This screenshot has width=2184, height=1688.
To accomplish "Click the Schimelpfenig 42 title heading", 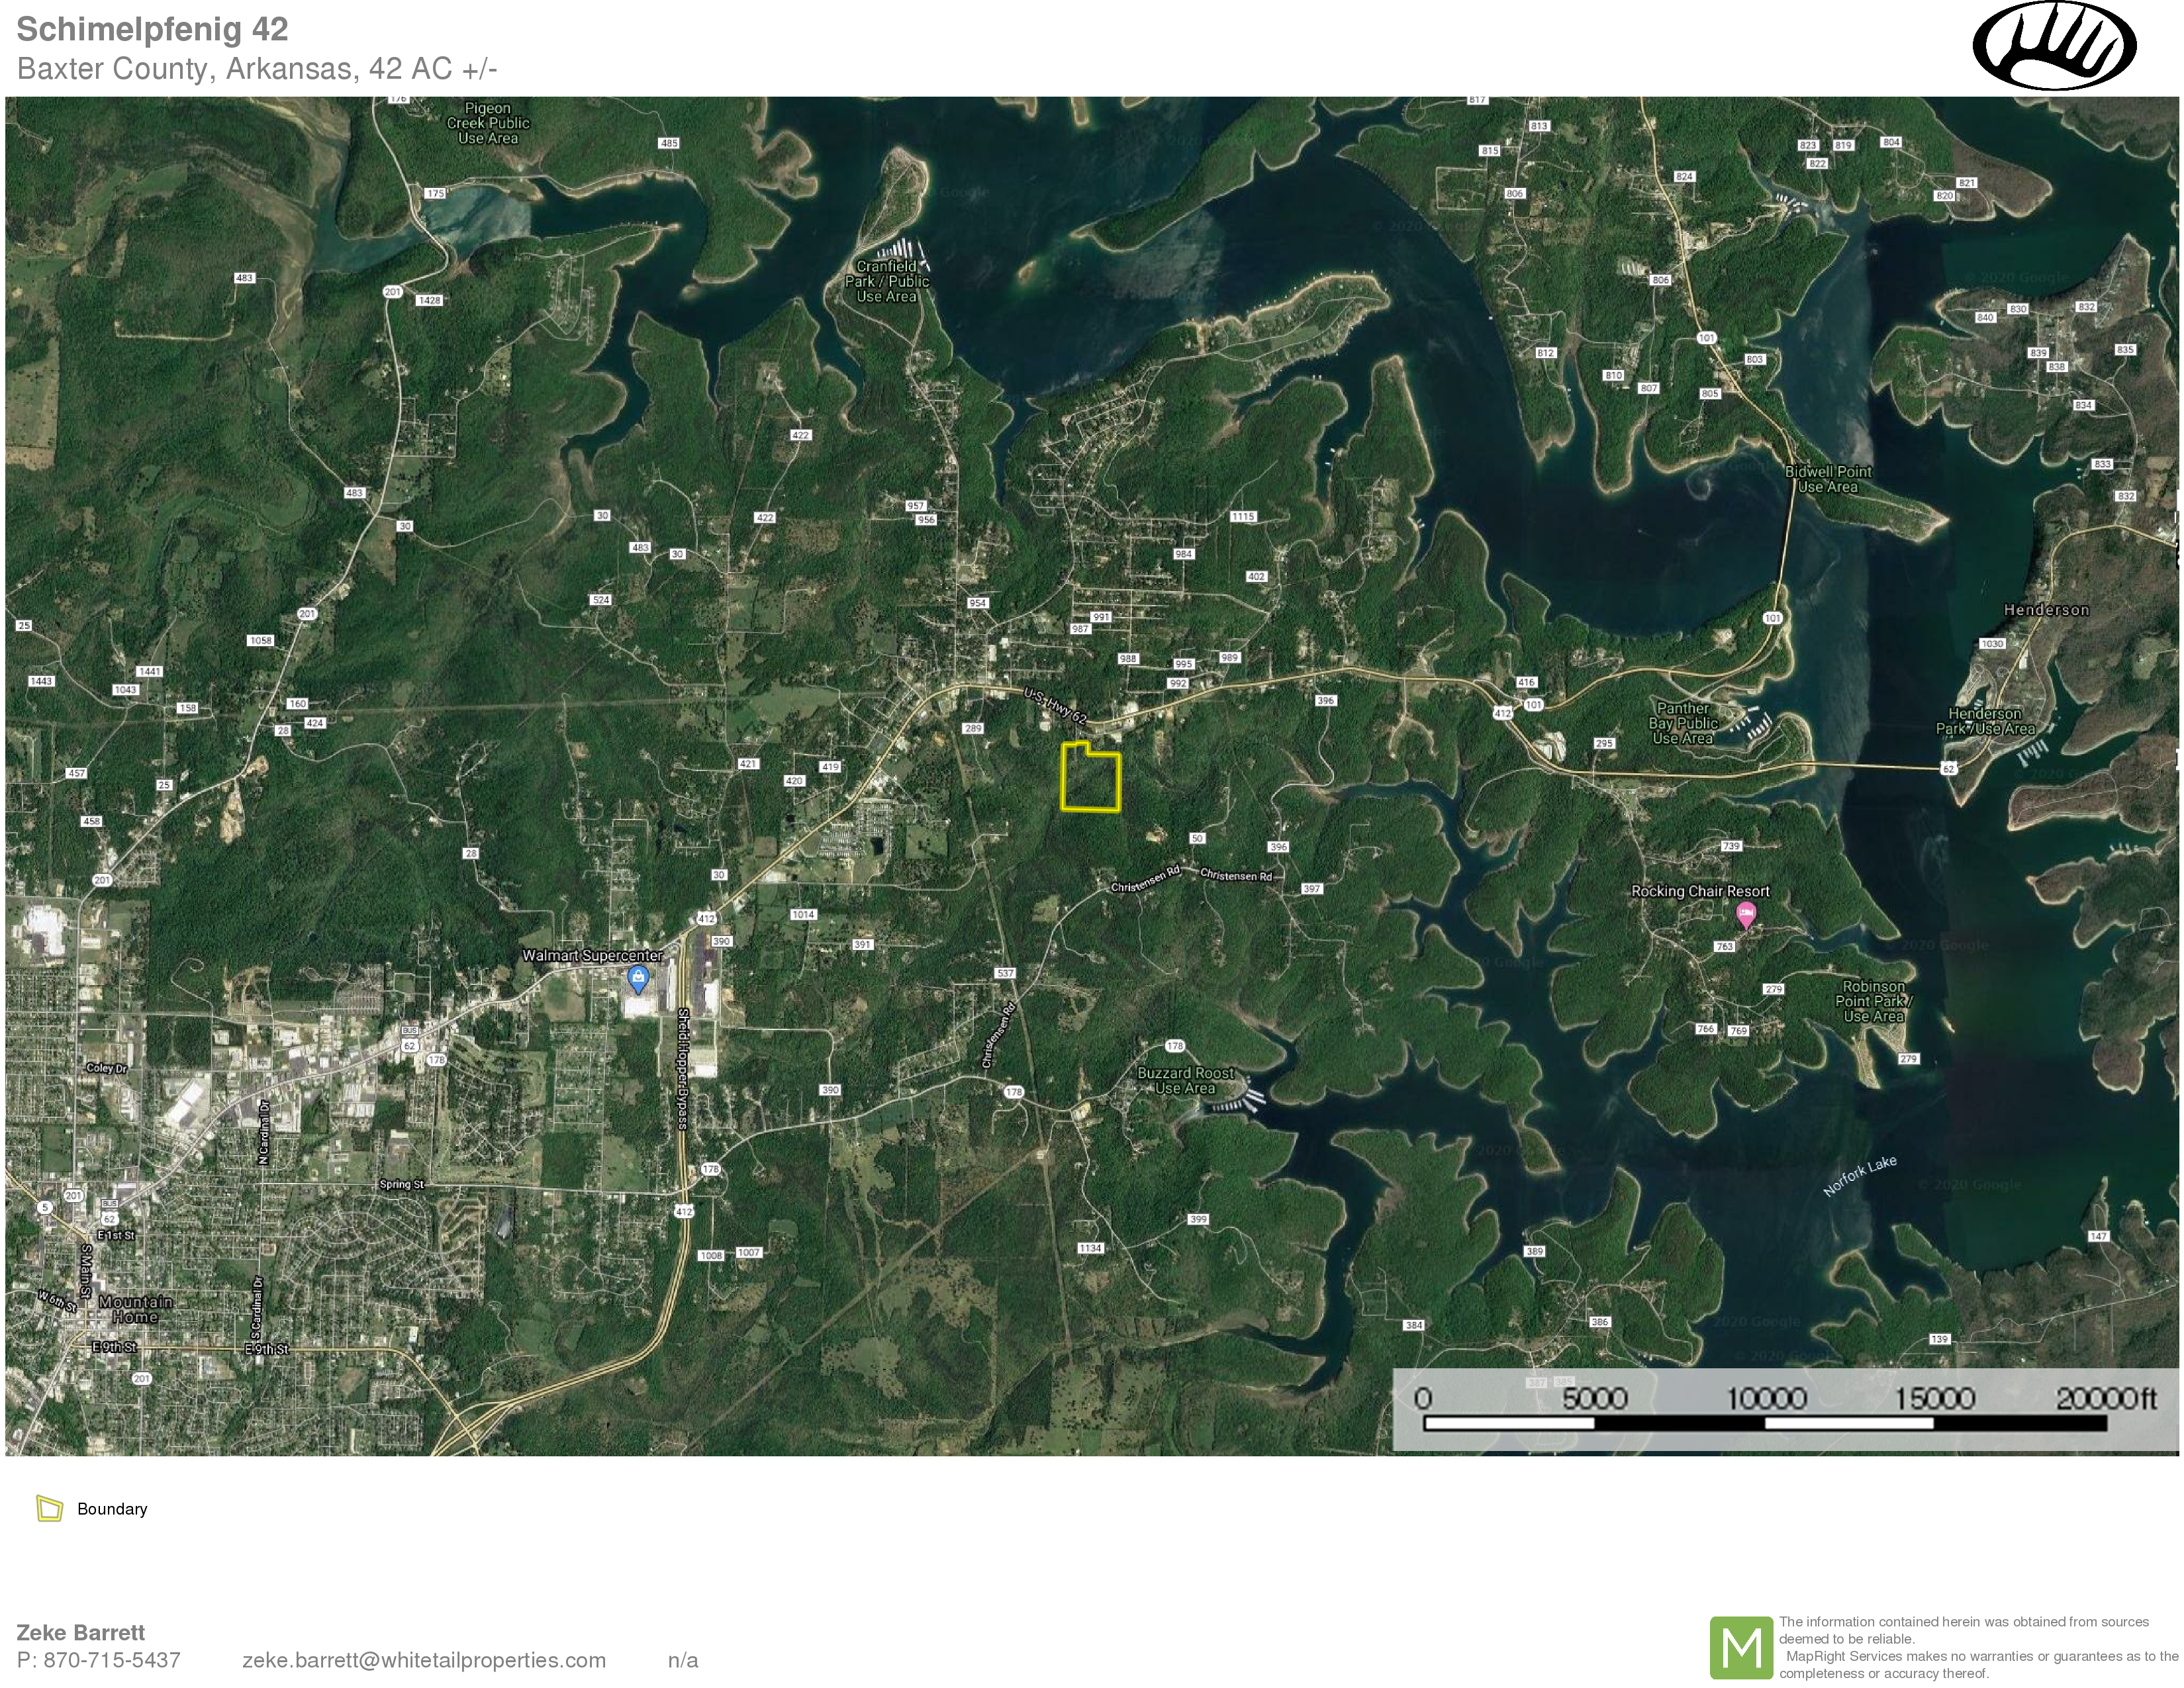I will [x=152, y=29].
